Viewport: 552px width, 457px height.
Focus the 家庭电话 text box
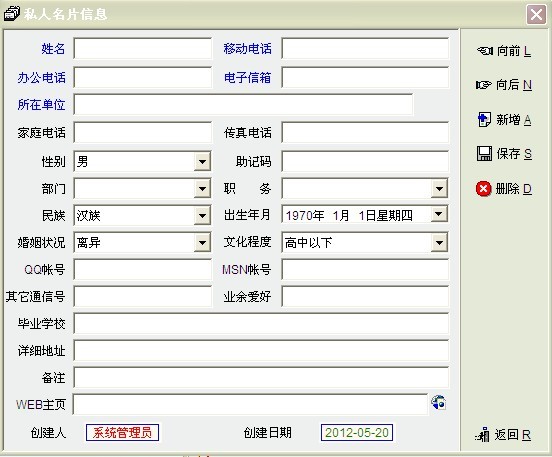pyautogui.click(x=143, y=133)
